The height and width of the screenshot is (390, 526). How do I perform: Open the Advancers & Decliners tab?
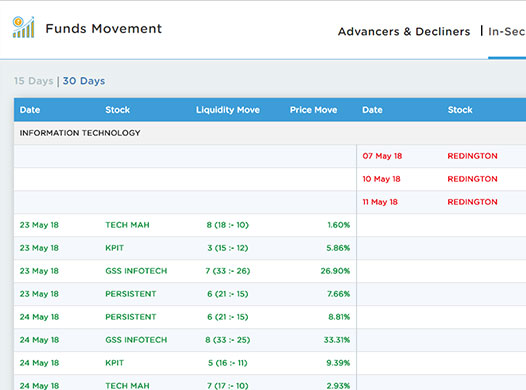[x=404, y=32]
